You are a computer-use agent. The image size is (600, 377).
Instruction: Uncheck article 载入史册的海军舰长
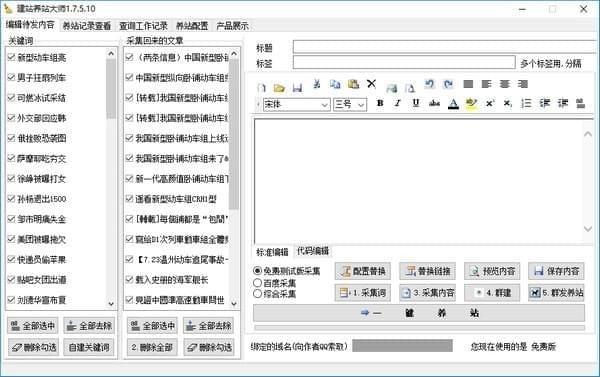[129, 279]
